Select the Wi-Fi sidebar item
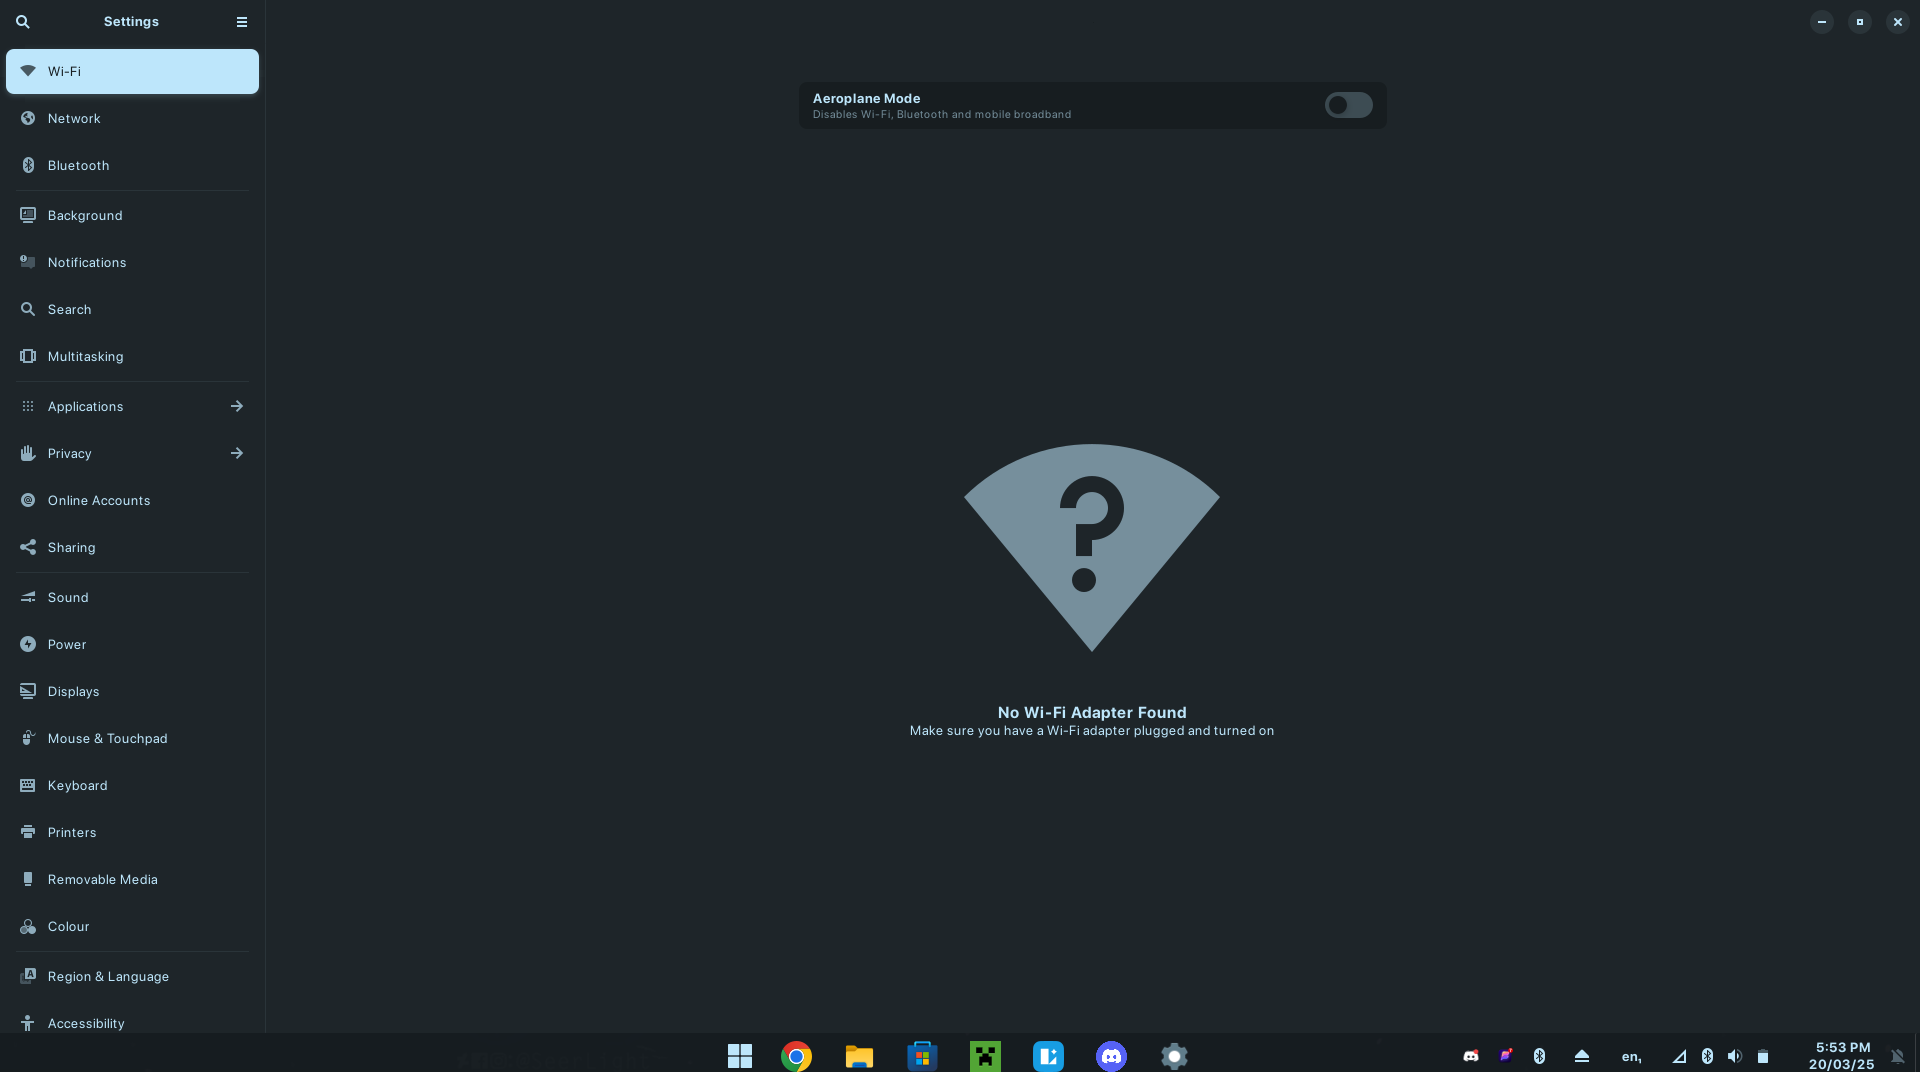 click(132, 71)
